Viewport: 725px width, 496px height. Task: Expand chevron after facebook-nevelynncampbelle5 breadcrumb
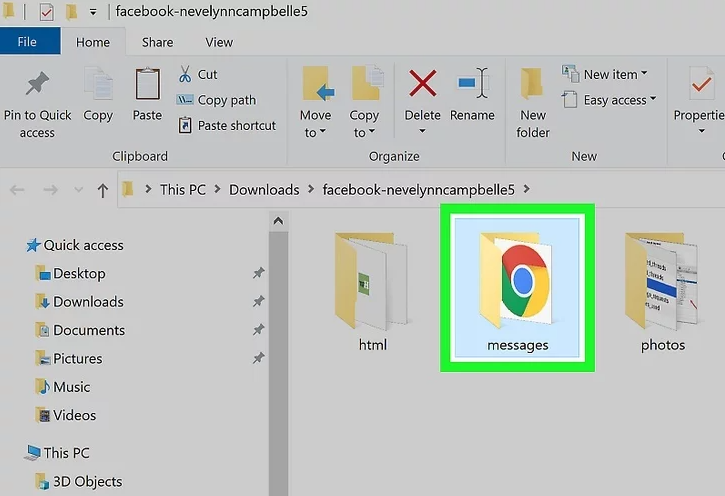[527, 189]
